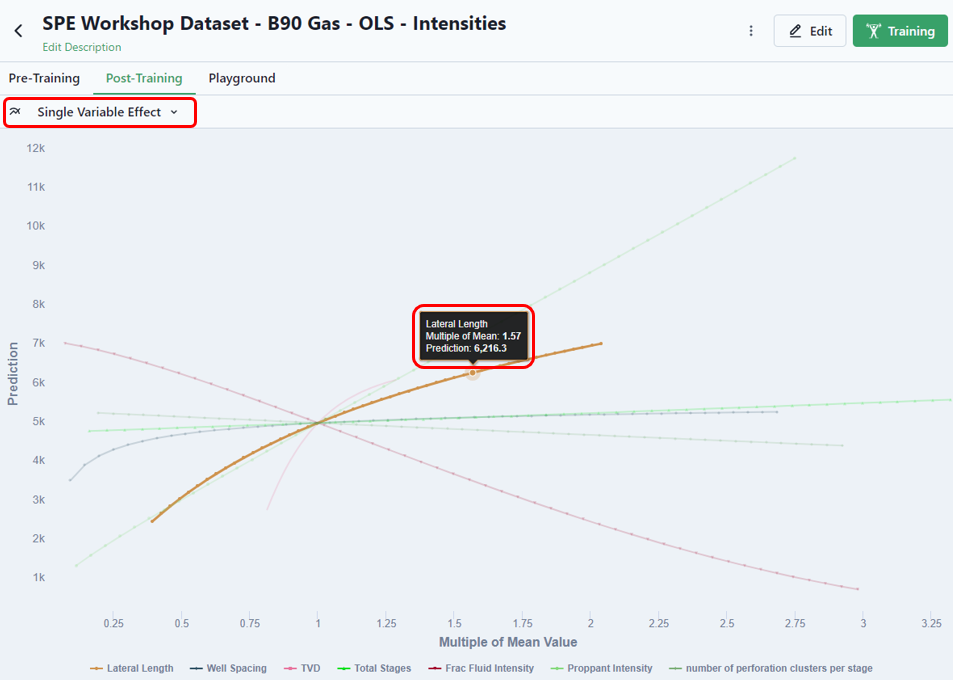Click the green Training button
The width and height of the screenshot is (953, 680).
(900, 31)
